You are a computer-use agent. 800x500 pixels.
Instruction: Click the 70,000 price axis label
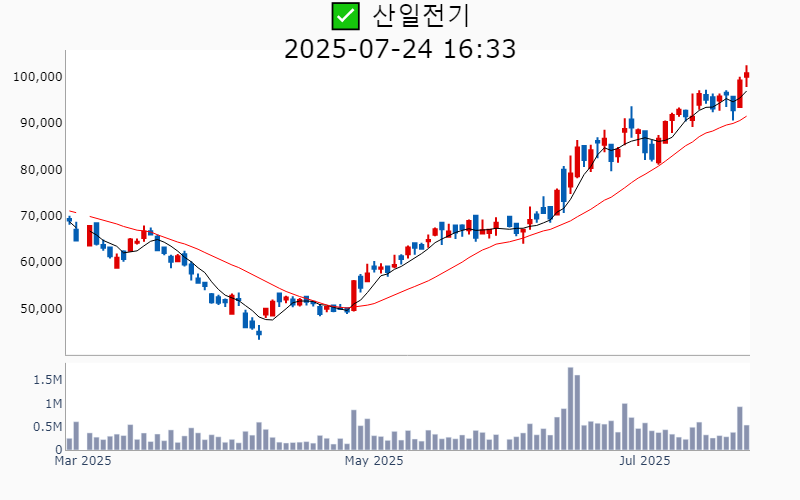click(41, 216)
